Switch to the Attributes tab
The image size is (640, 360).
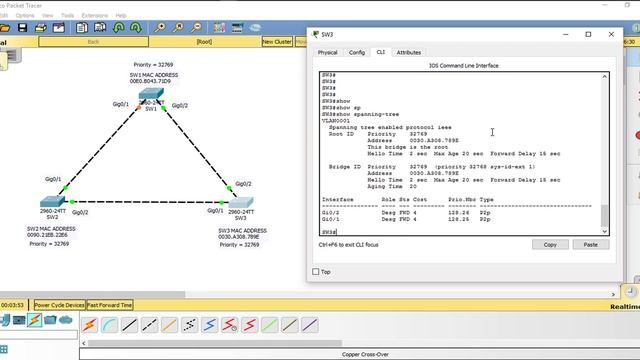[x=409, y=52]
